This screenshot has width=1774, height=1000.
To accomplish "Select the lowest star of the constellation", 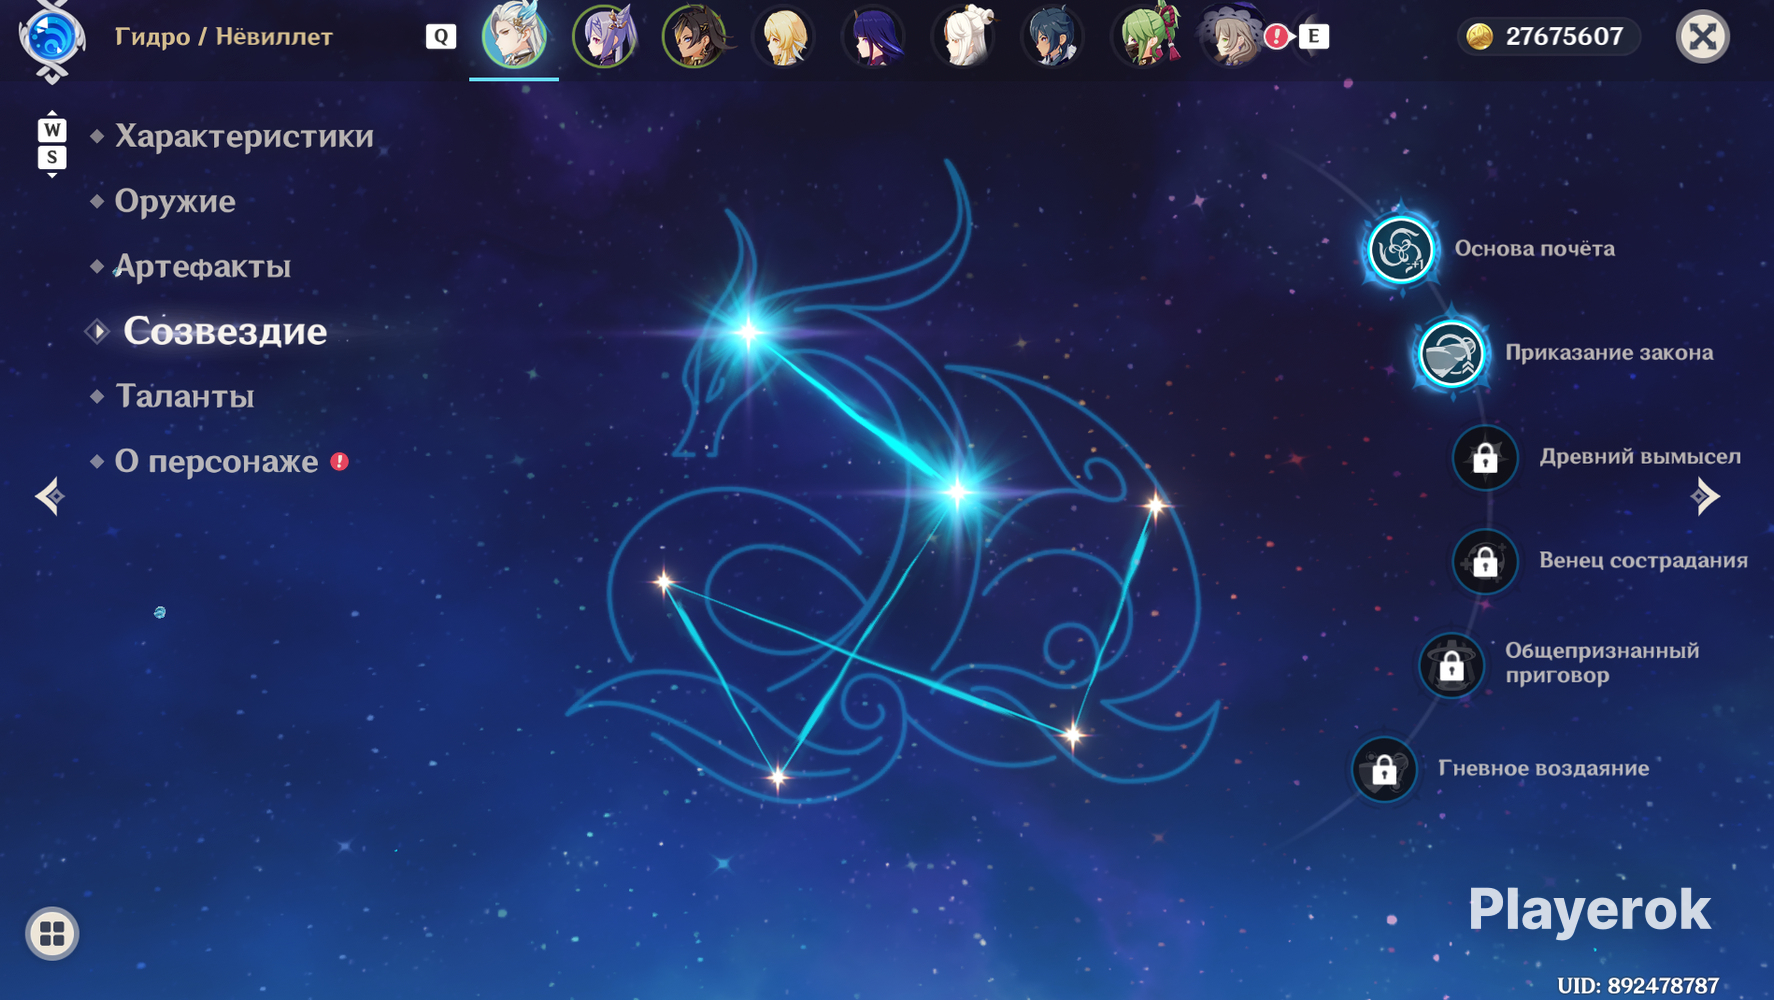I will [778, 777].
